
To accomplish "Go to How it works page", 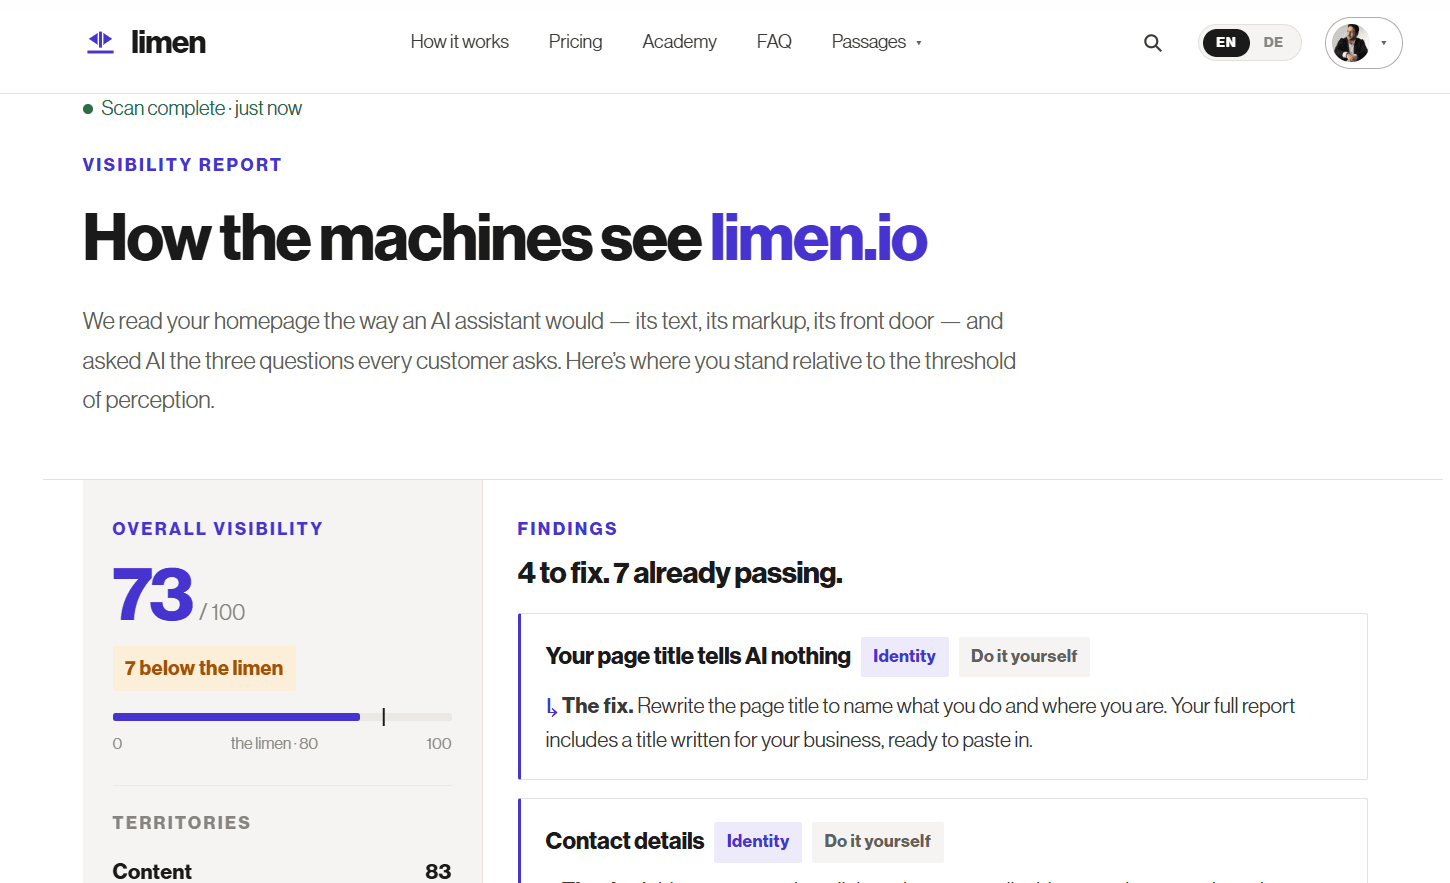I will point(460,42).
